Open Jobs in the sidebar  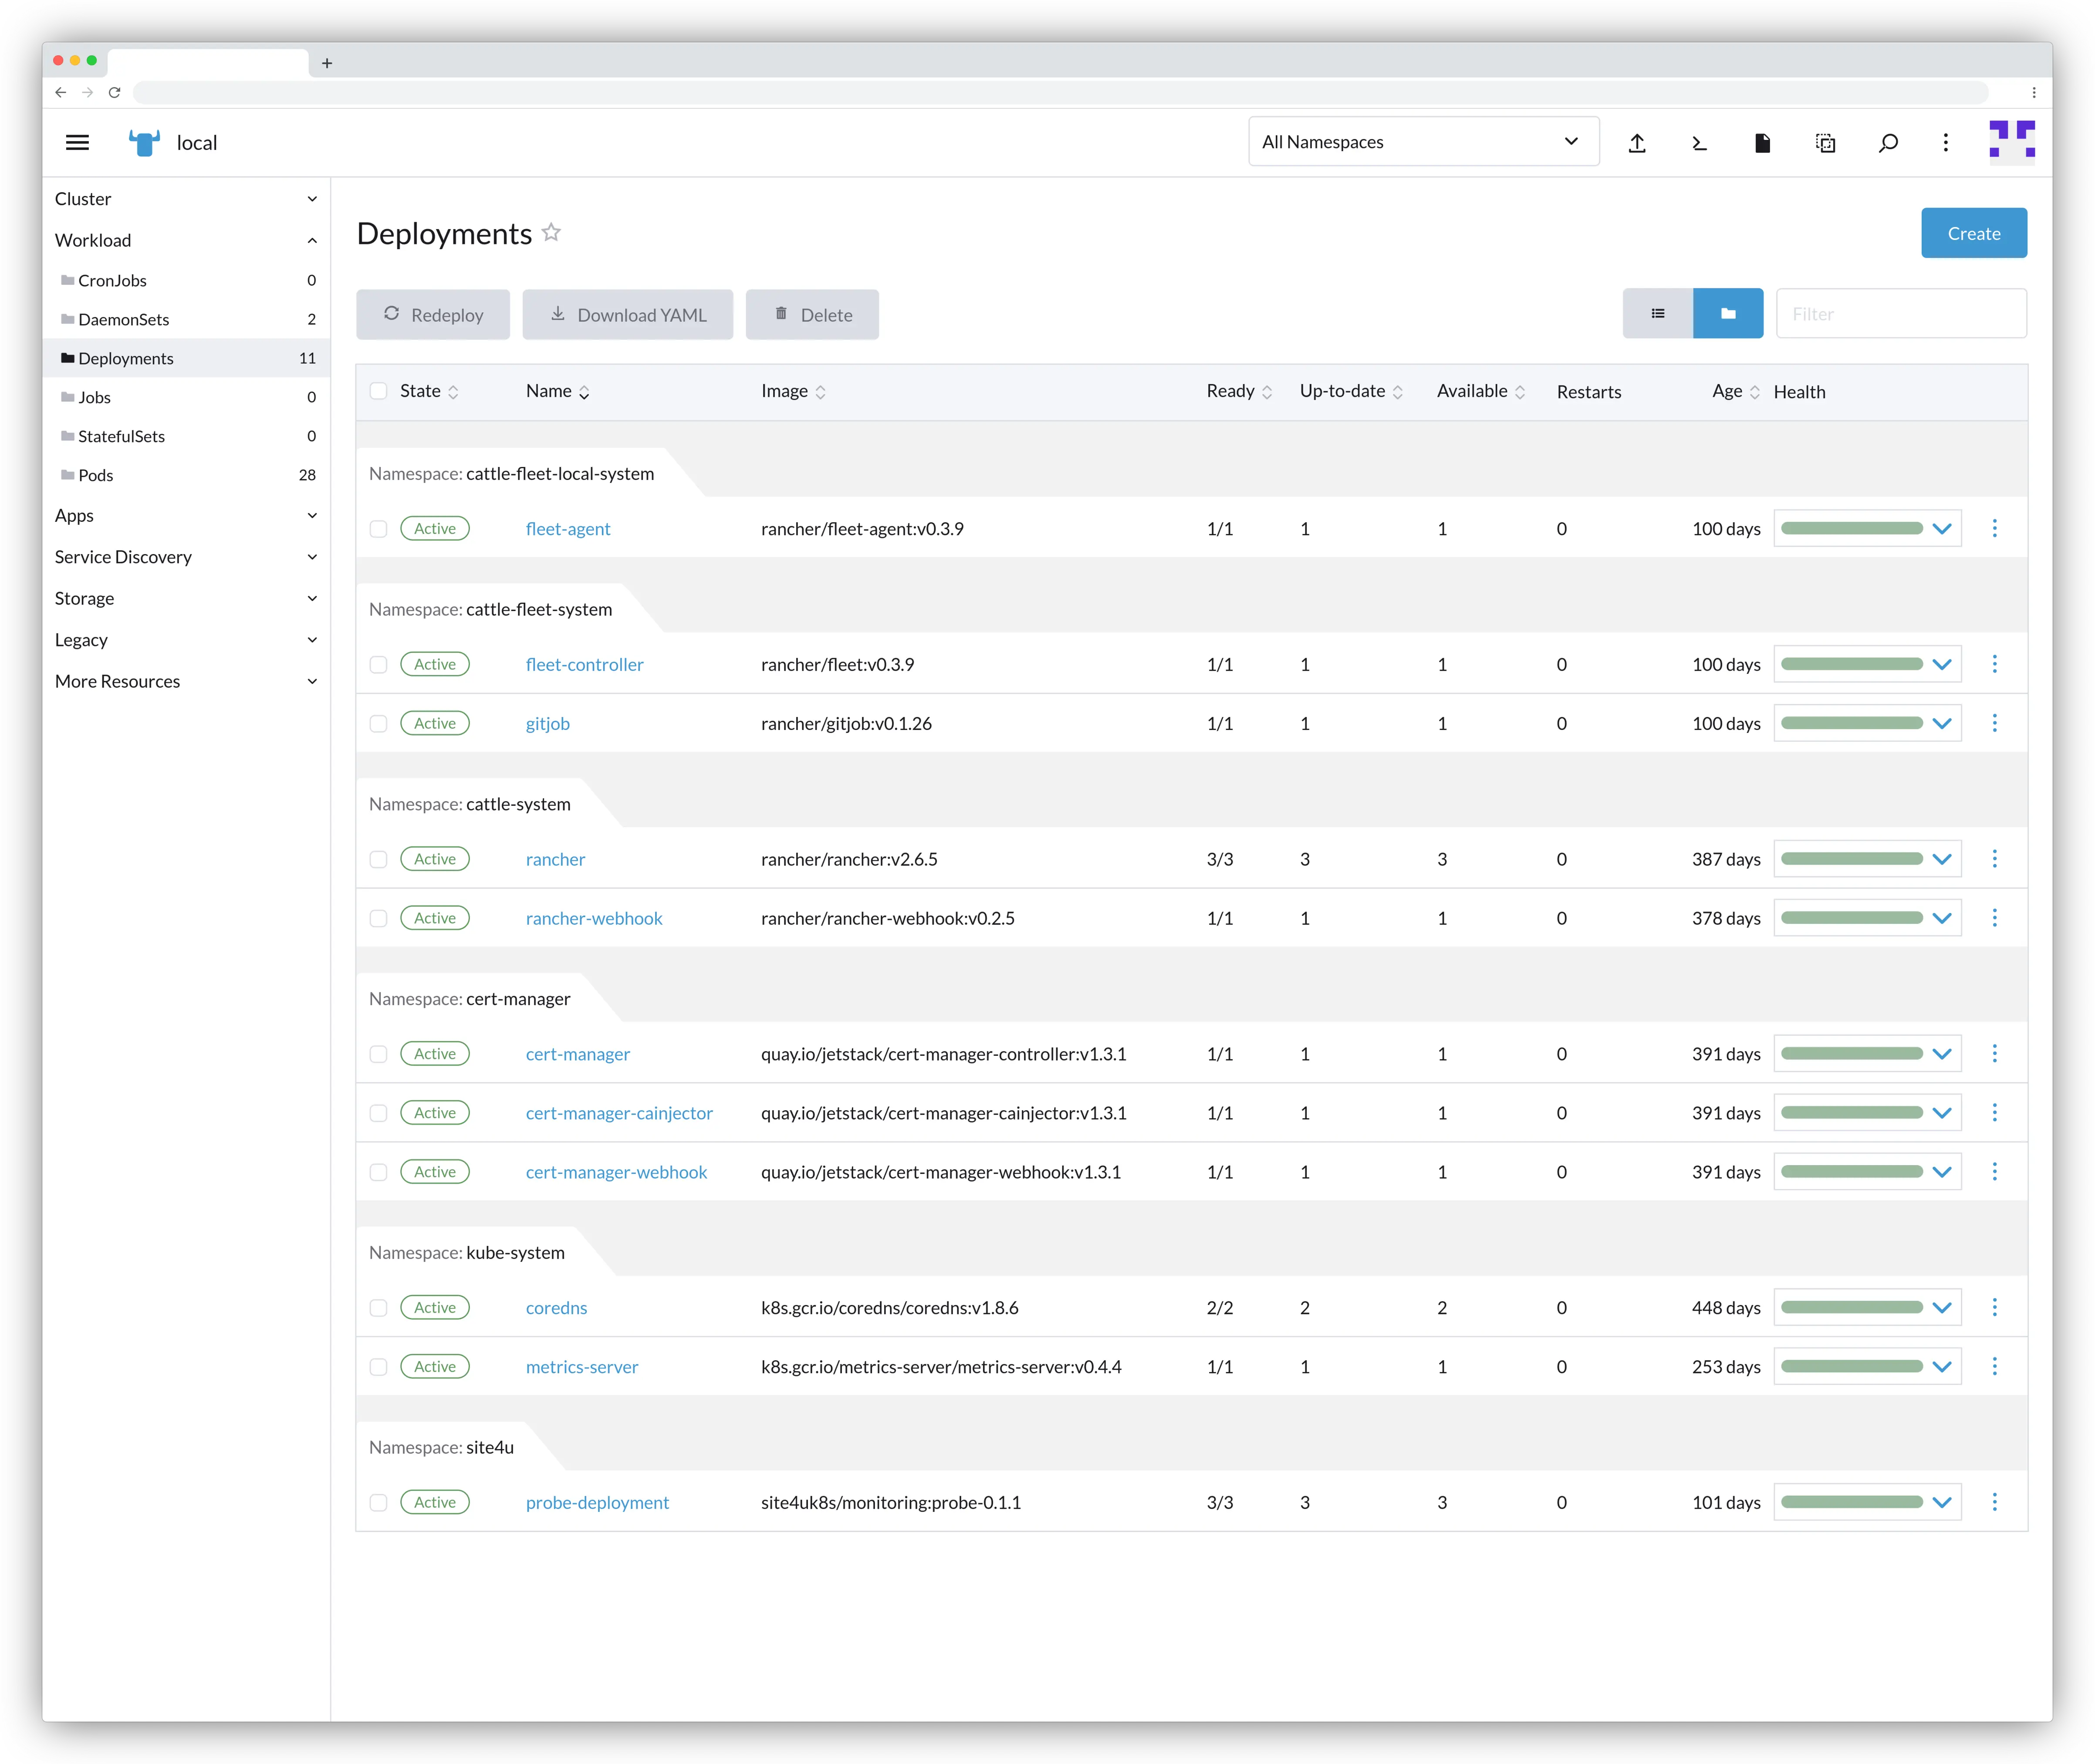(x=186, y=398)
